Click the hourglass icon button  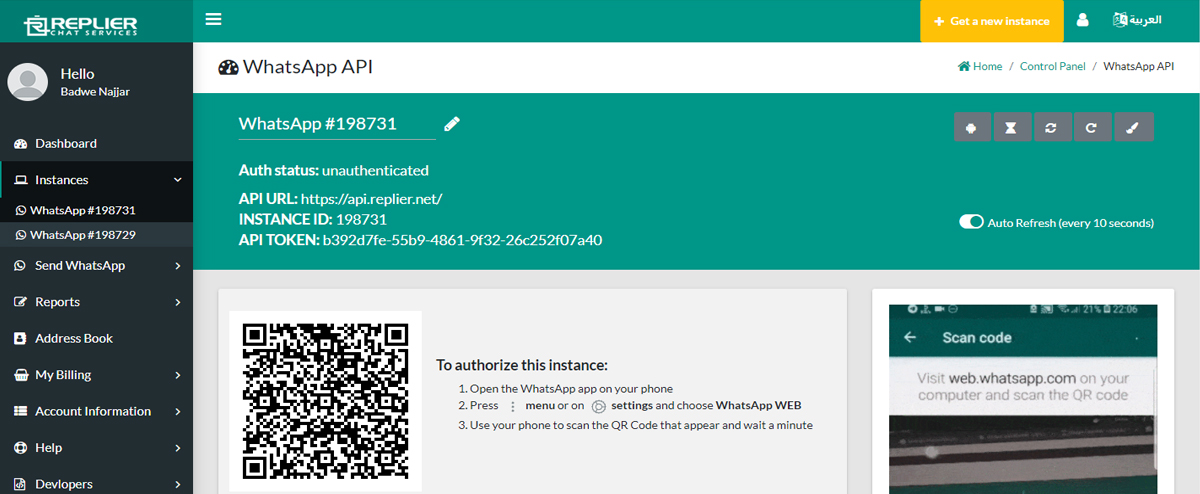1012,127
